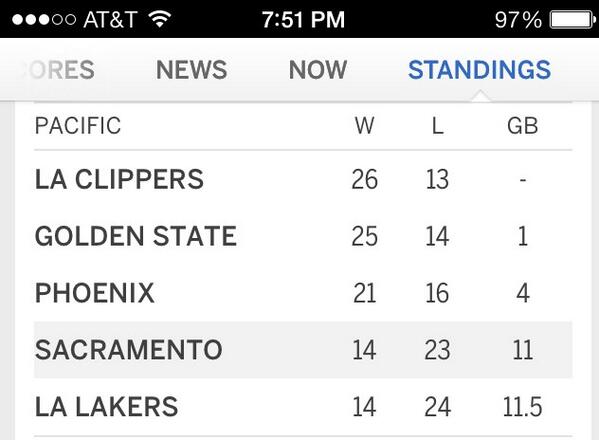Viewport: 599px width, 440px height.
Task: Tap the signal strength dots
Action: 44,19
